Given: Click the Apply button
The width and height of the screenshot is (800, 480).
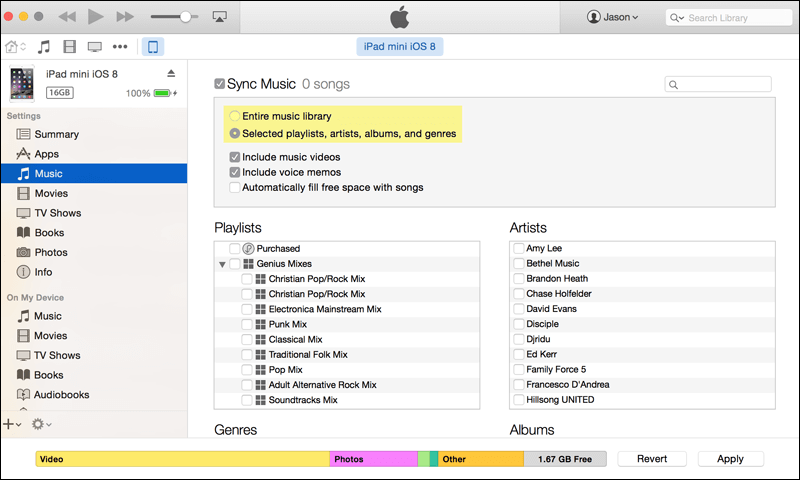Looking at the screenshot, I should pos(731,459).
